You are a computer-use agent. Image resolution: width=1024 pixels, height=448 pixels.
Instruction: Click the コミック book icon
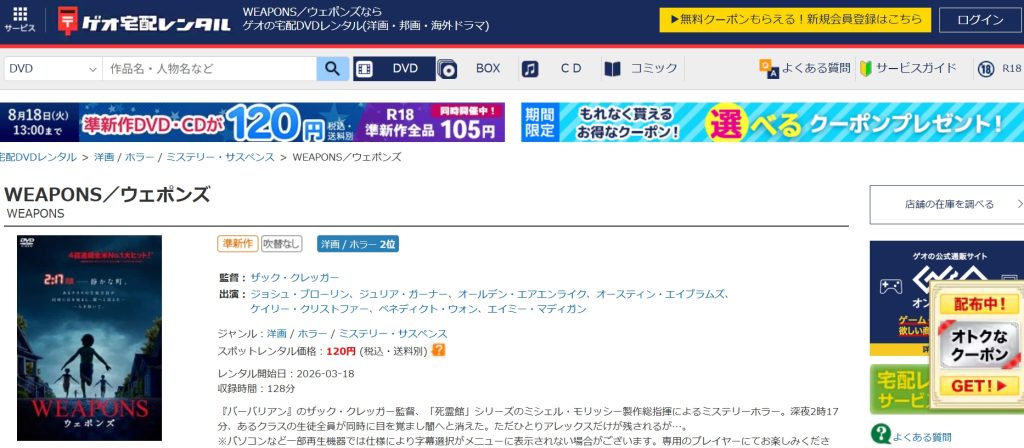[x=612, y=69]
